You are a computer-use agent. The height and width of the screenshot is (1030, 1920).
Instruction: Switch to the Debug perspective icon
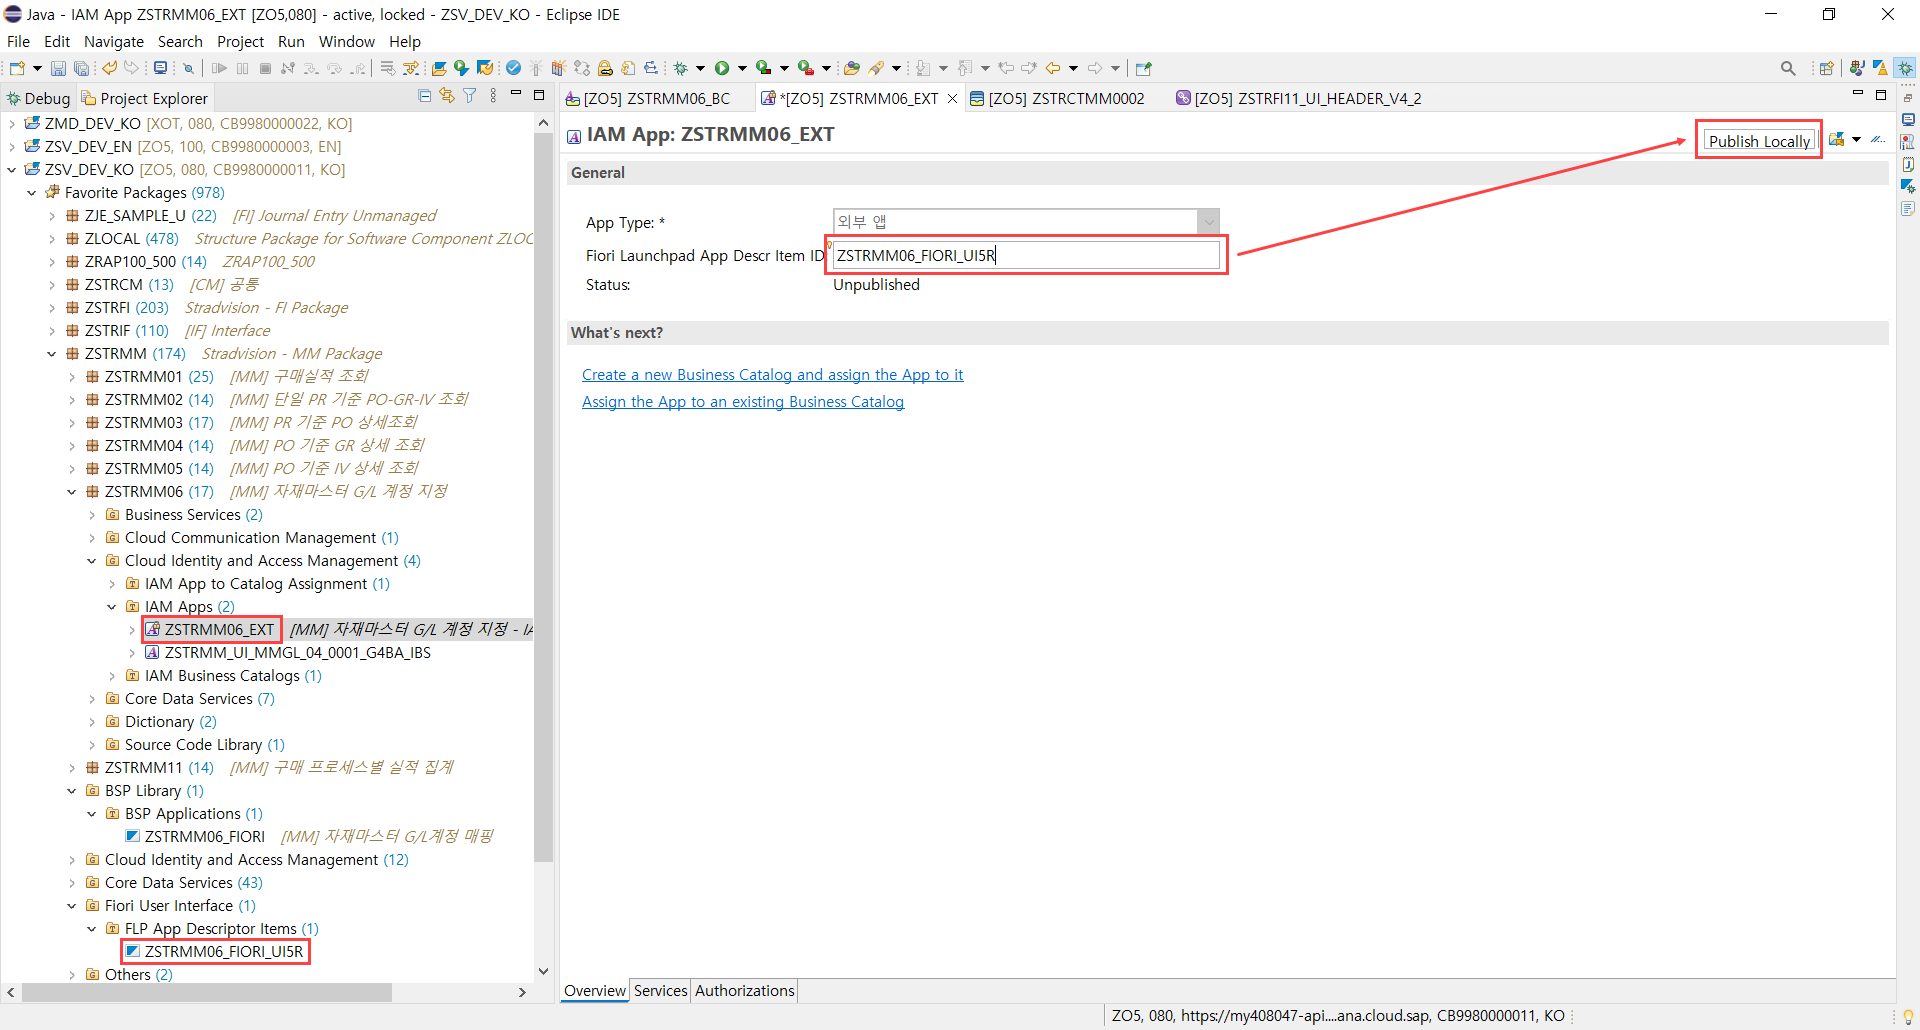coord(1906,68)
